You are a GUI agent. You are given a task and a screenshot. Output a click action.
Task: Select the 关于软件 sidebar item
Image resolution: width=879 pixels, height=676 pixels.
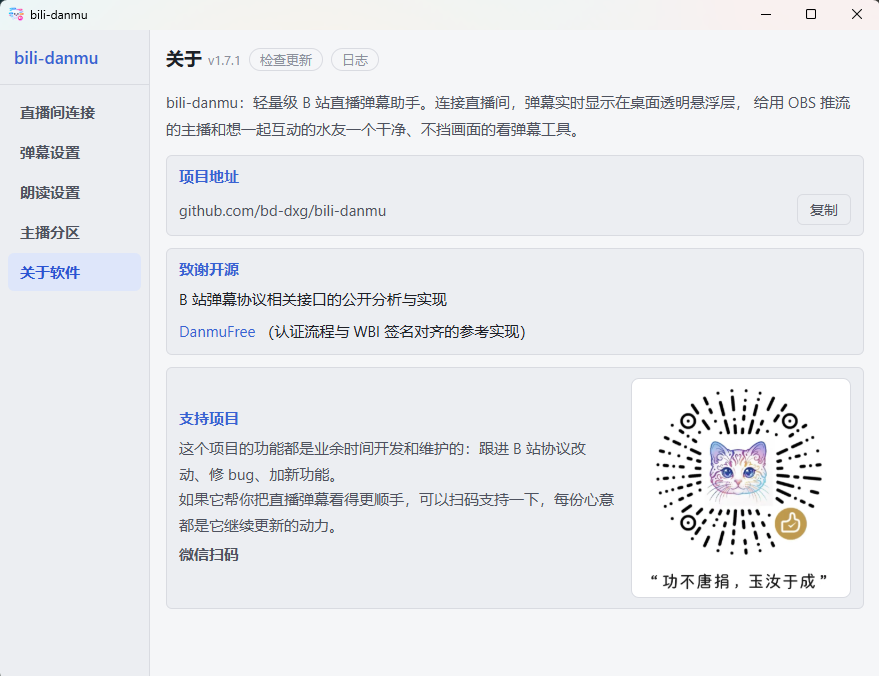75,272
